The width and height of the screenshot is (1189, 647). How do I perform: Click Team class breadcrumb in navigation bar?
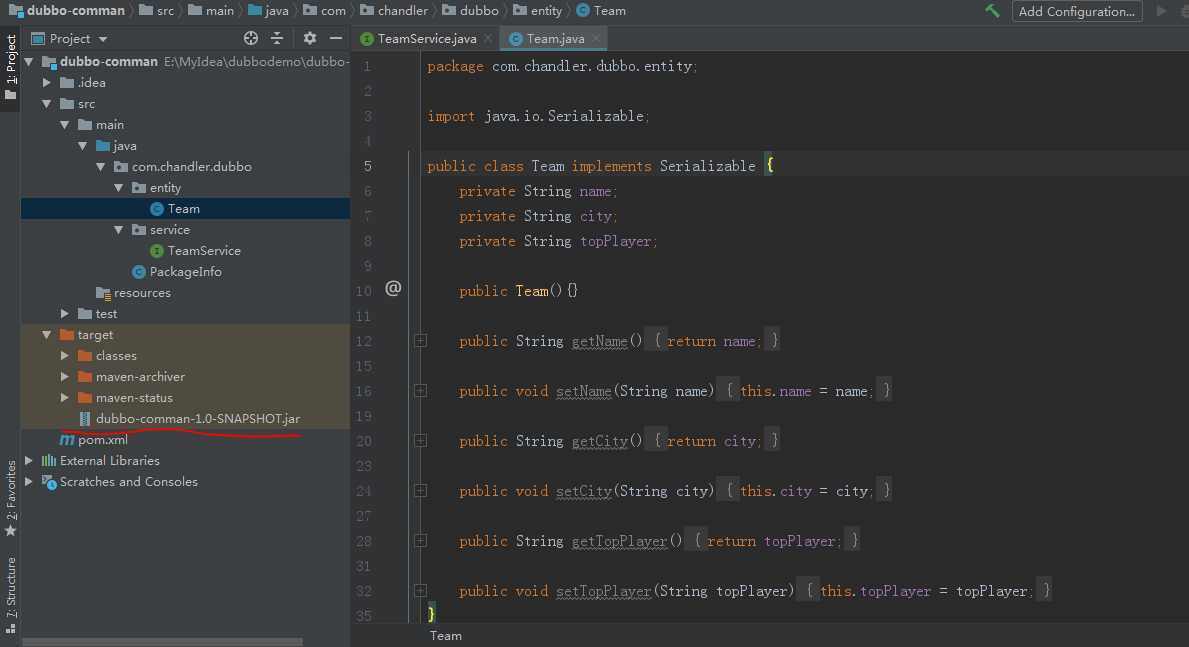[601, 11]
